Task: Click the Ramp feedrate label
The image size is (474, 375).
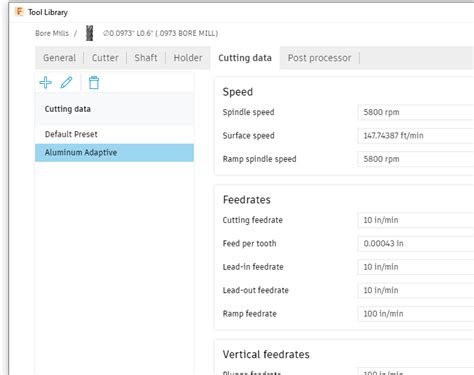Action: coord(250,314)
